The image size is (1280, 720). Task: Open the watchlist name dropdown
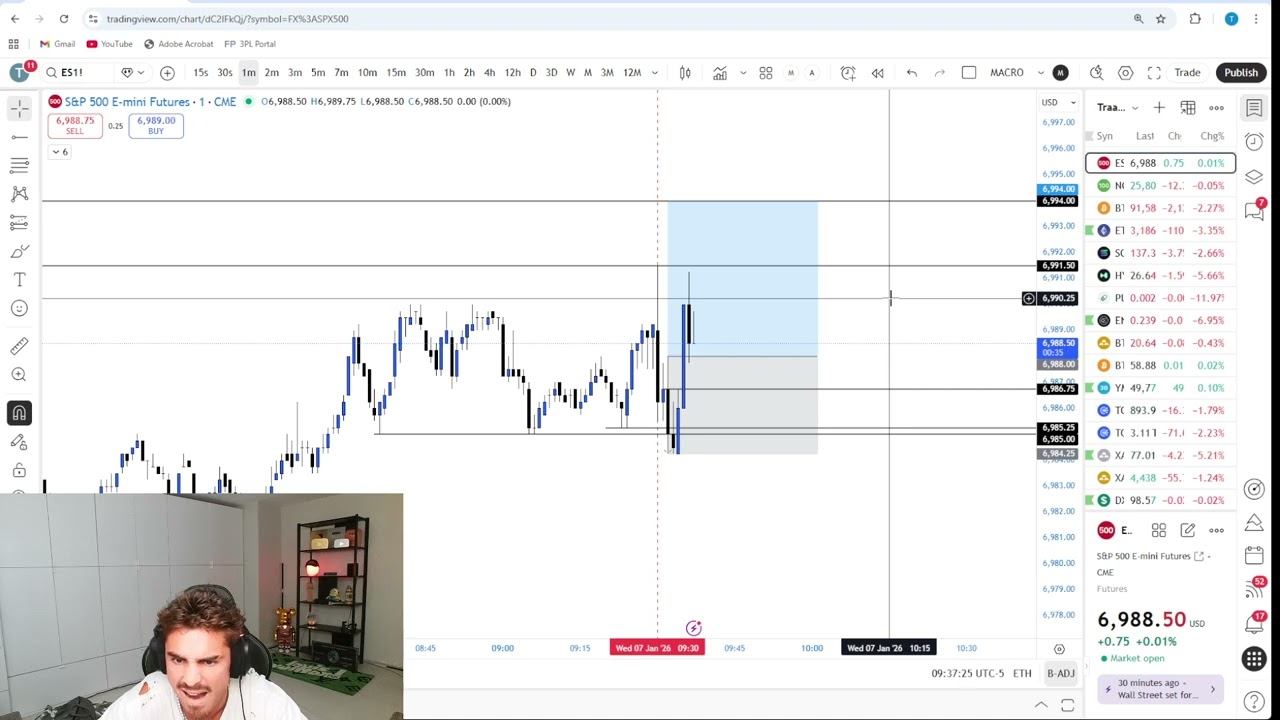pos(1117,107)
